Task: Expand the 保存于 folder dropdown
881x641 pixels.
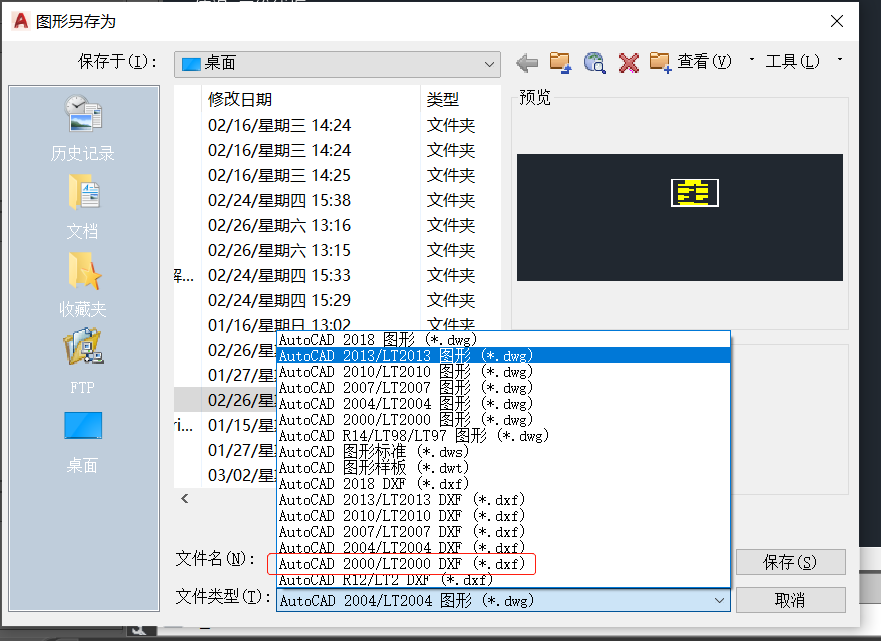Action: 489,64
